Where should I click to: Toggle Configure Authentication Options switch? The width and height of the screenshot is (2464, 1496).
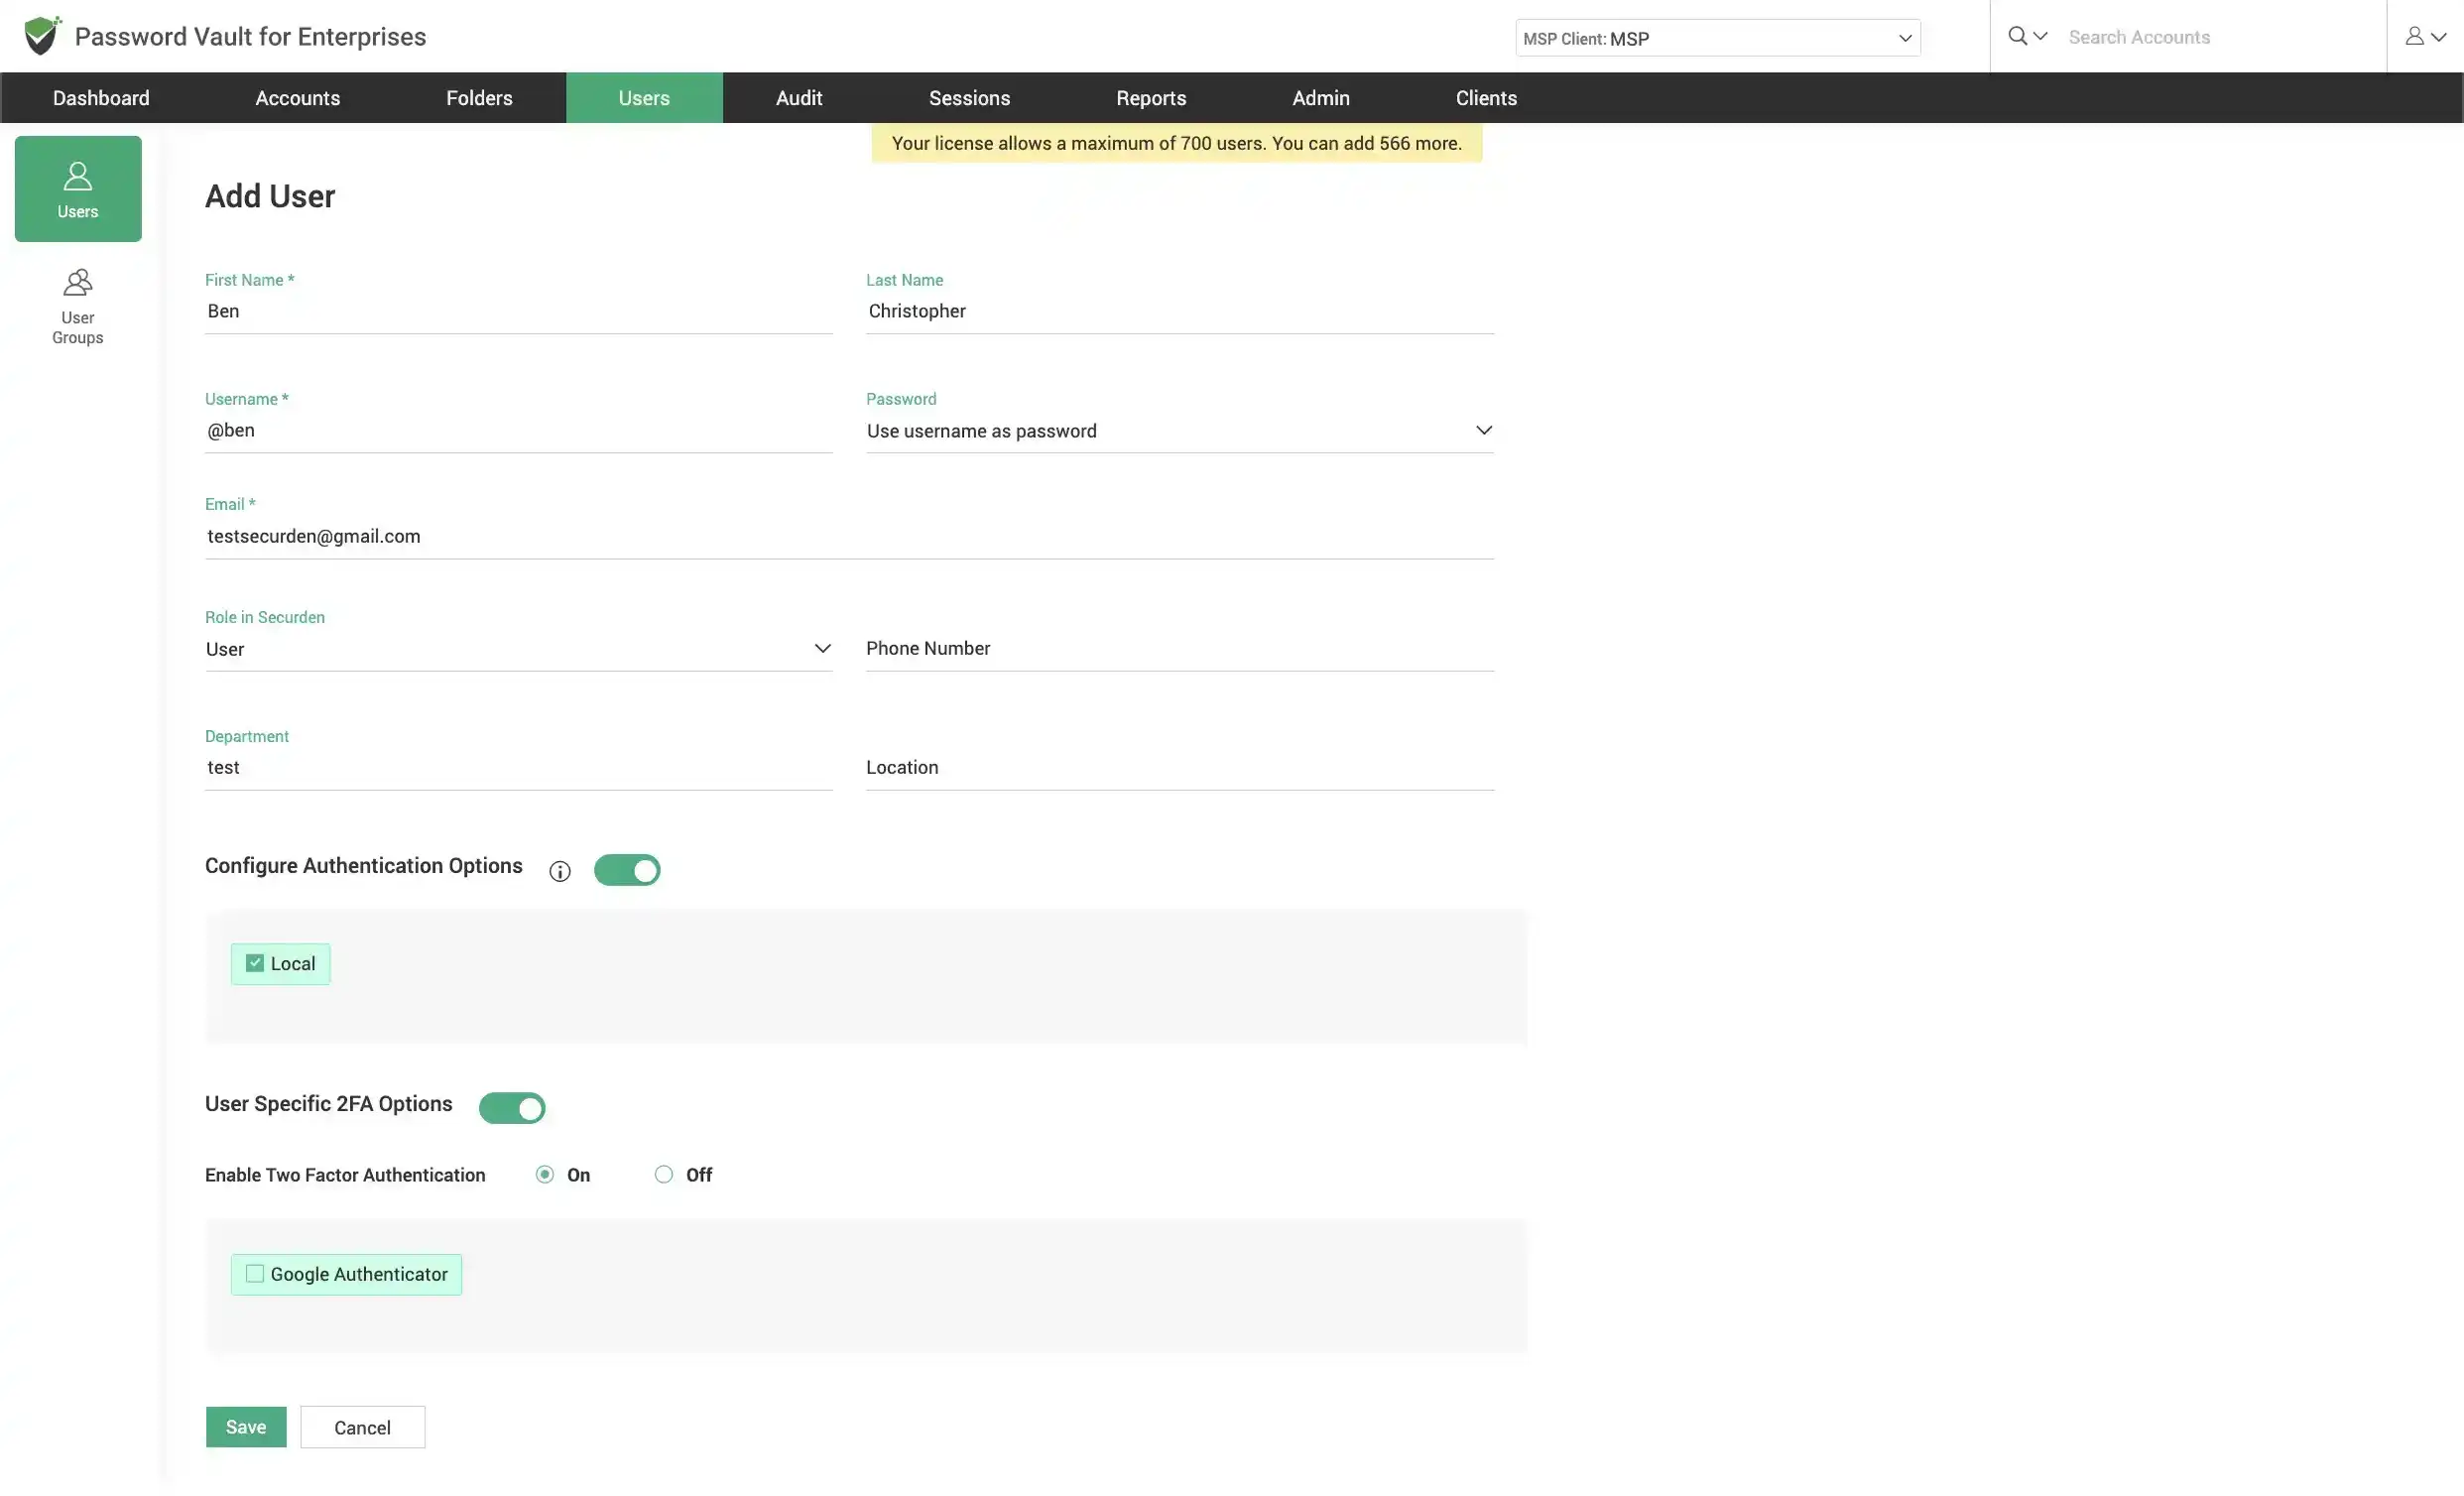627,870
